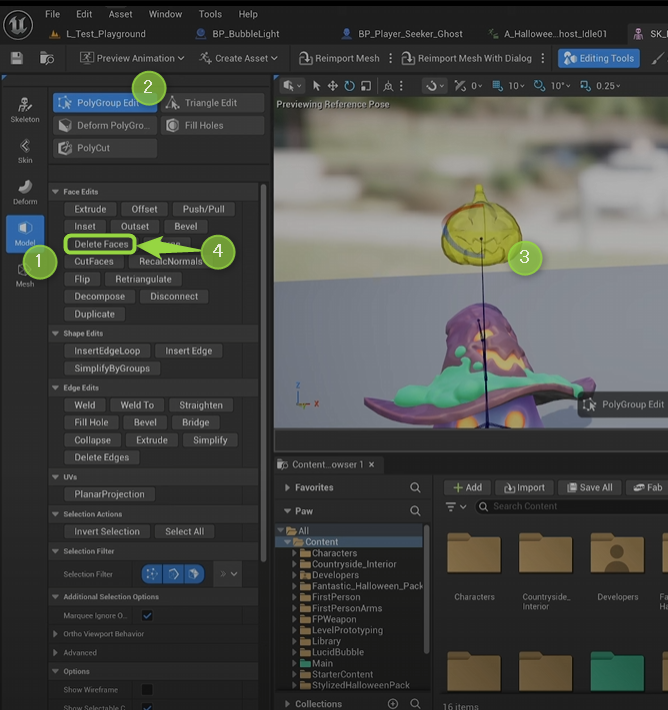Close the Content Browser 1 tab
The height and width of the screenshot is (710, 668).
[371, 465]
